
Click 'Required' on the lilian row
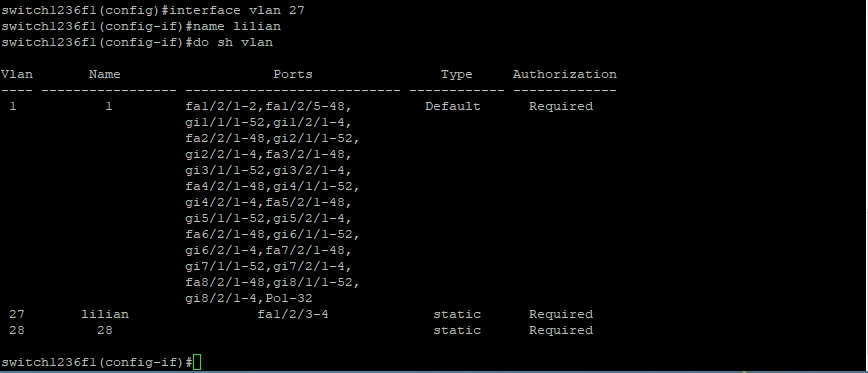561,314
